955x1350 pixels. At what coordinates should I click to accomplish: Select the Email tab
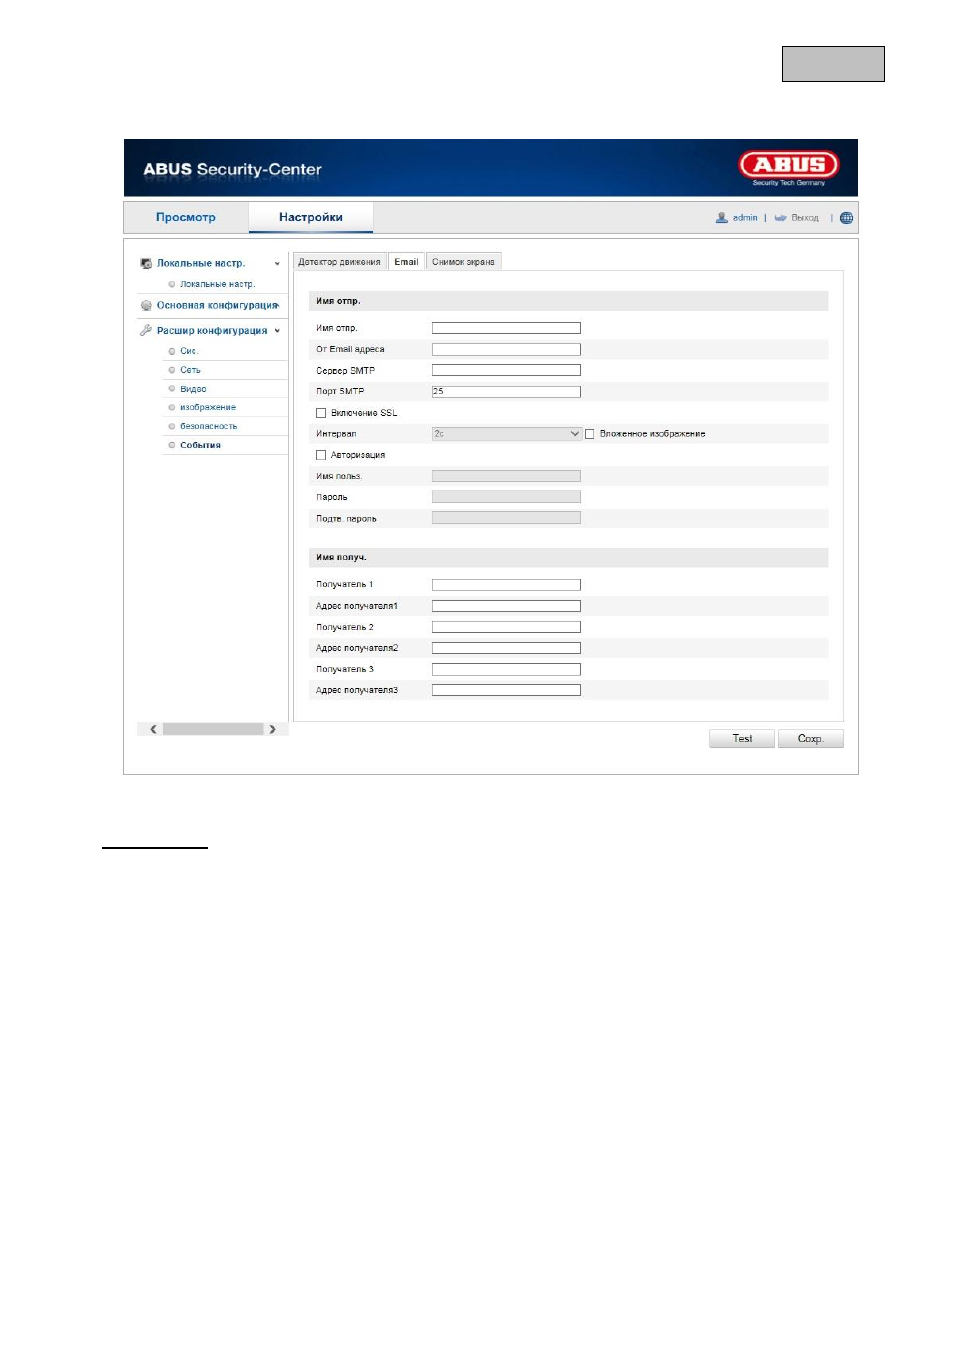tap(406, 262)
